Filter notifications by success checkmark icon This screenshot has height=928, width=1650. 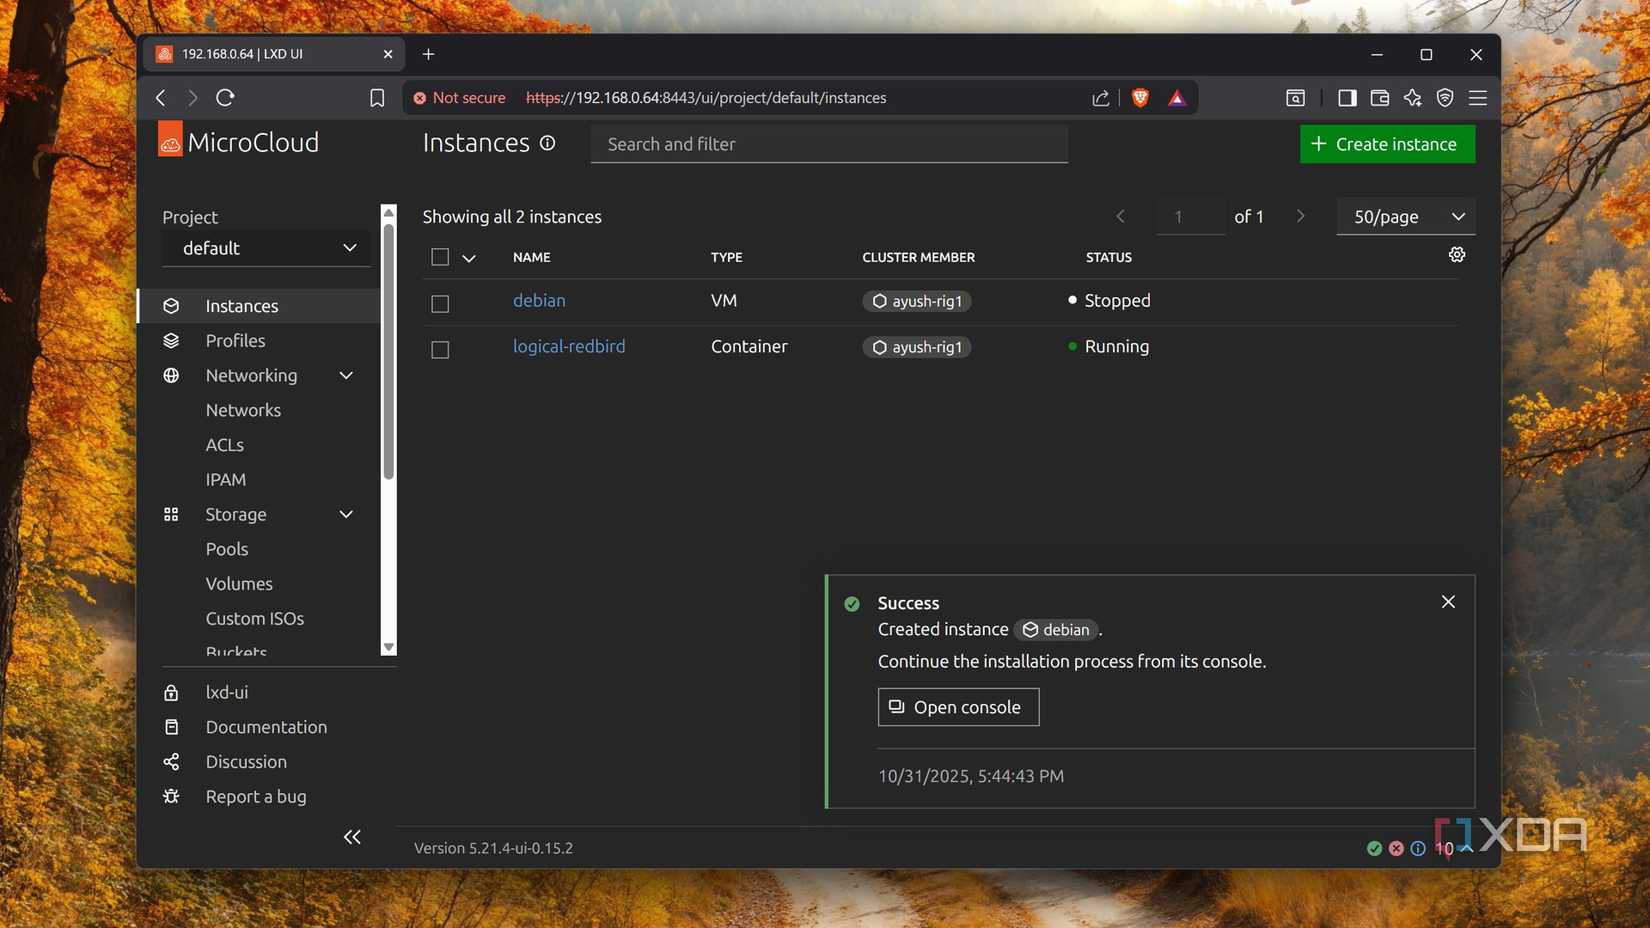tap(1374, 847)
